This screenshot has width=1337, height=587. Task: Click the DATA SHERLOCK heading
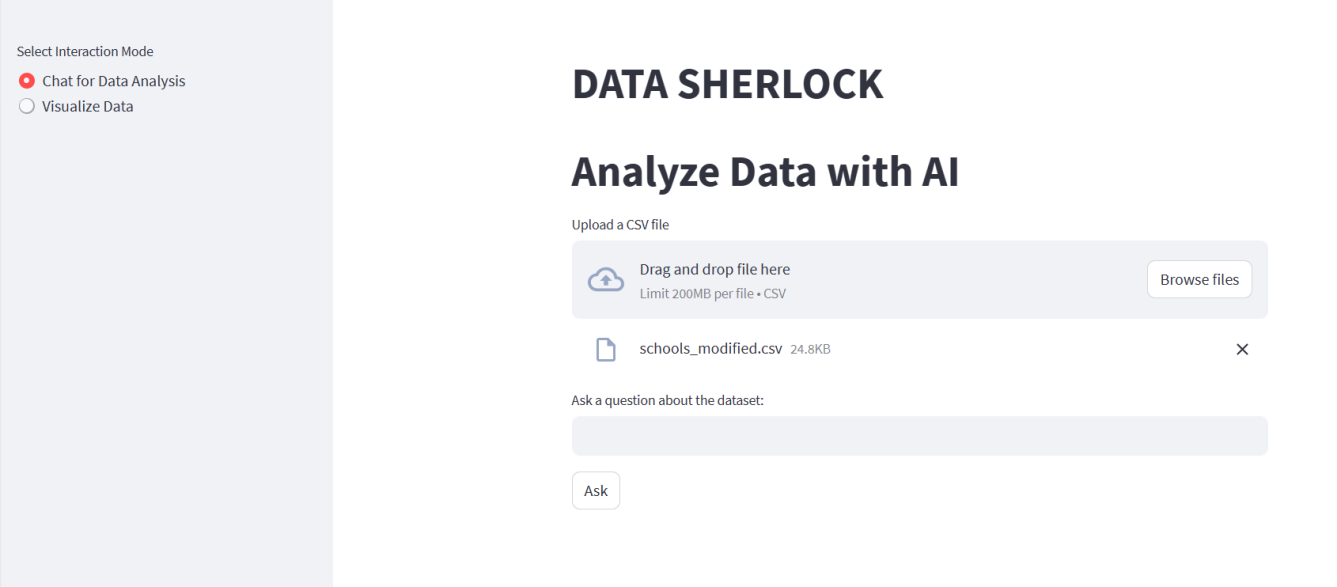727,84
